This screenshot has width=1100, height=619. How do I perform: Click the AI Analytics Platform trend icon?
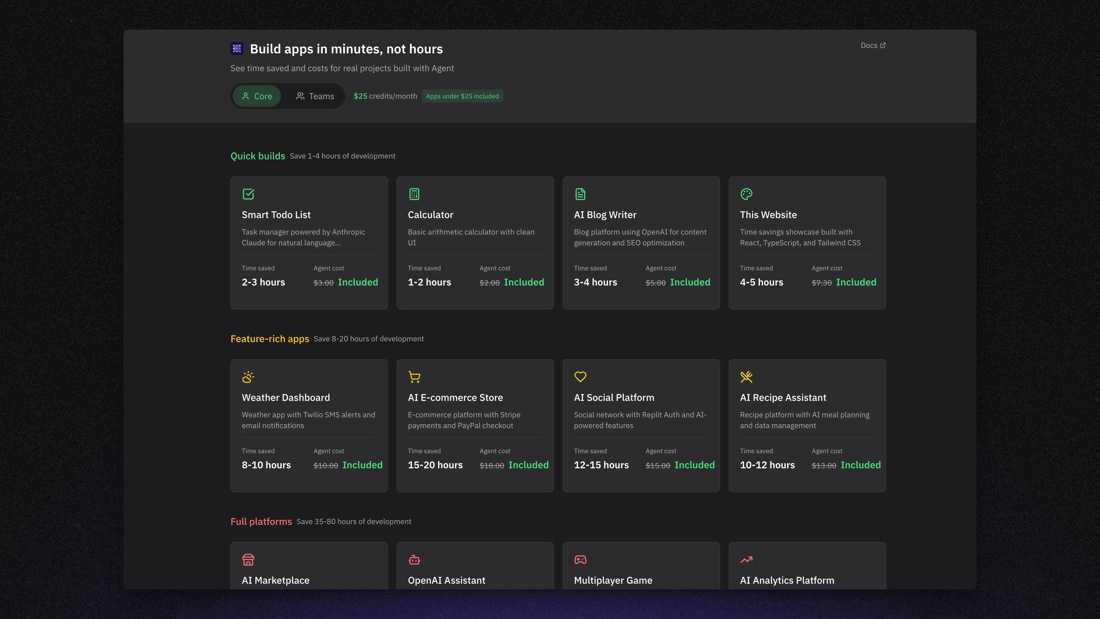pyautogui.click(x=746, y=559)
